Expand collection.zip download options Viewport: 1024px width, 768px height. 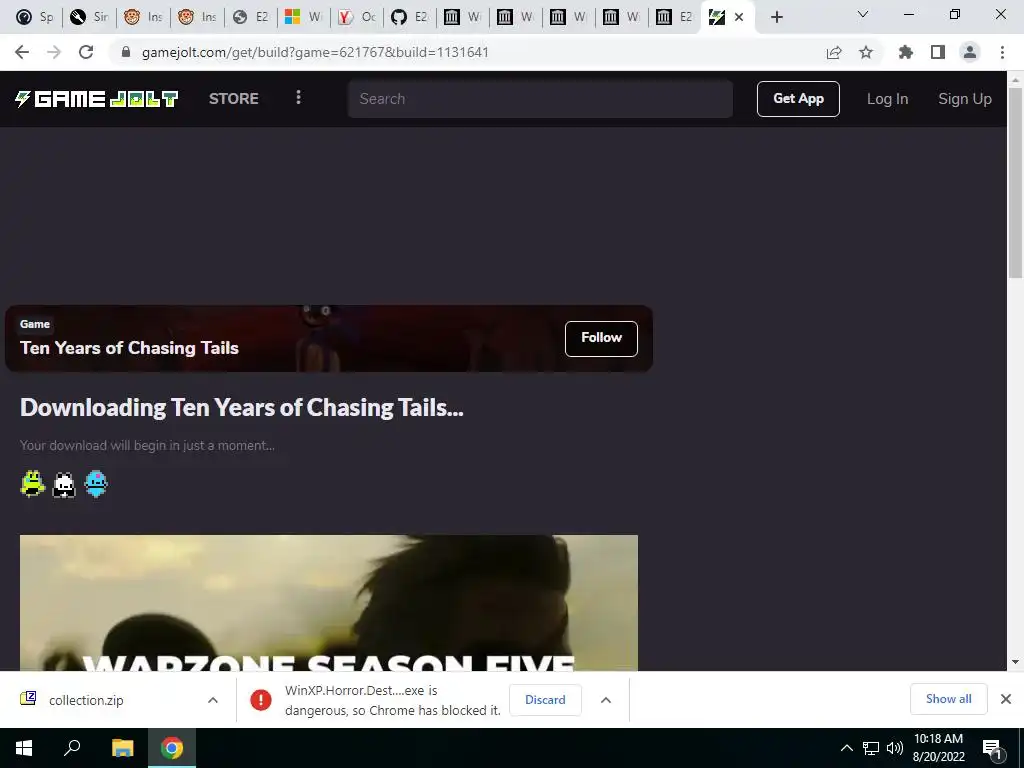[213, 700]
